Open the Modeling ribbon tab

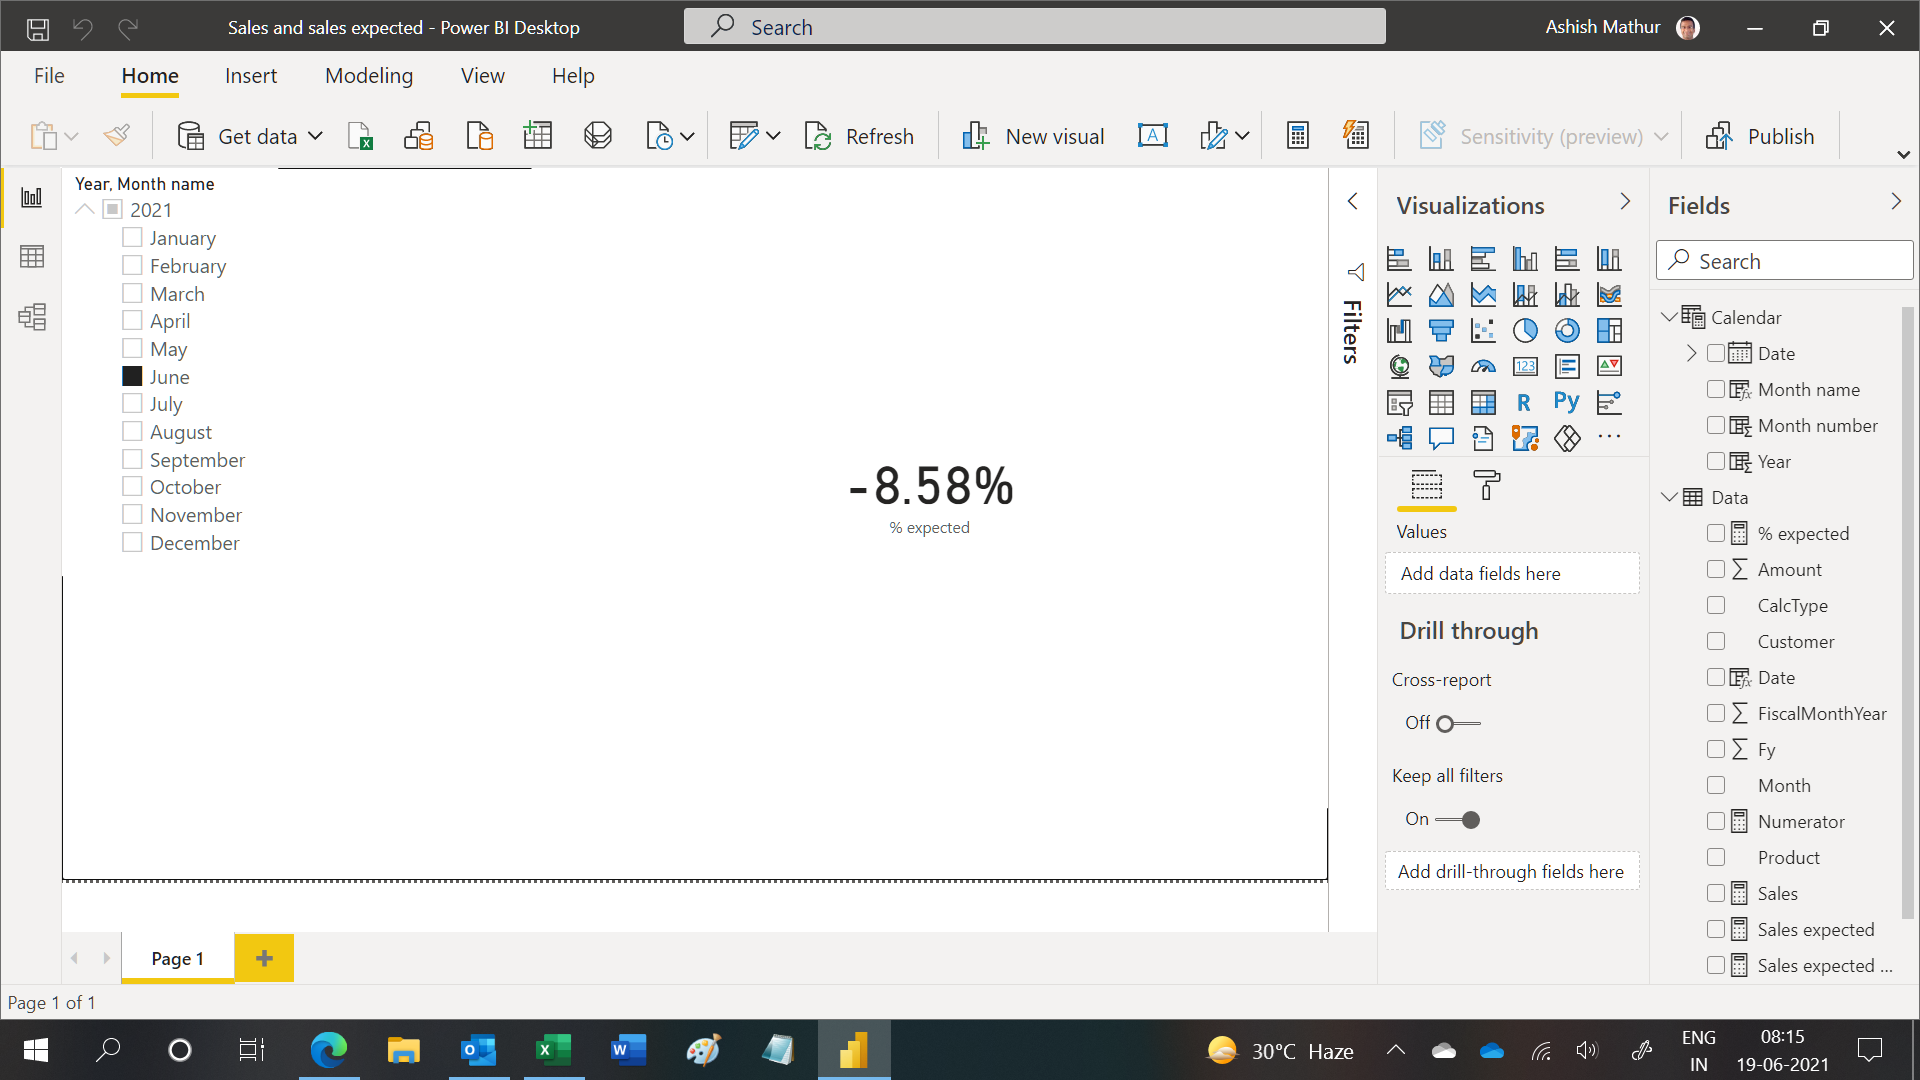point(369,76)
